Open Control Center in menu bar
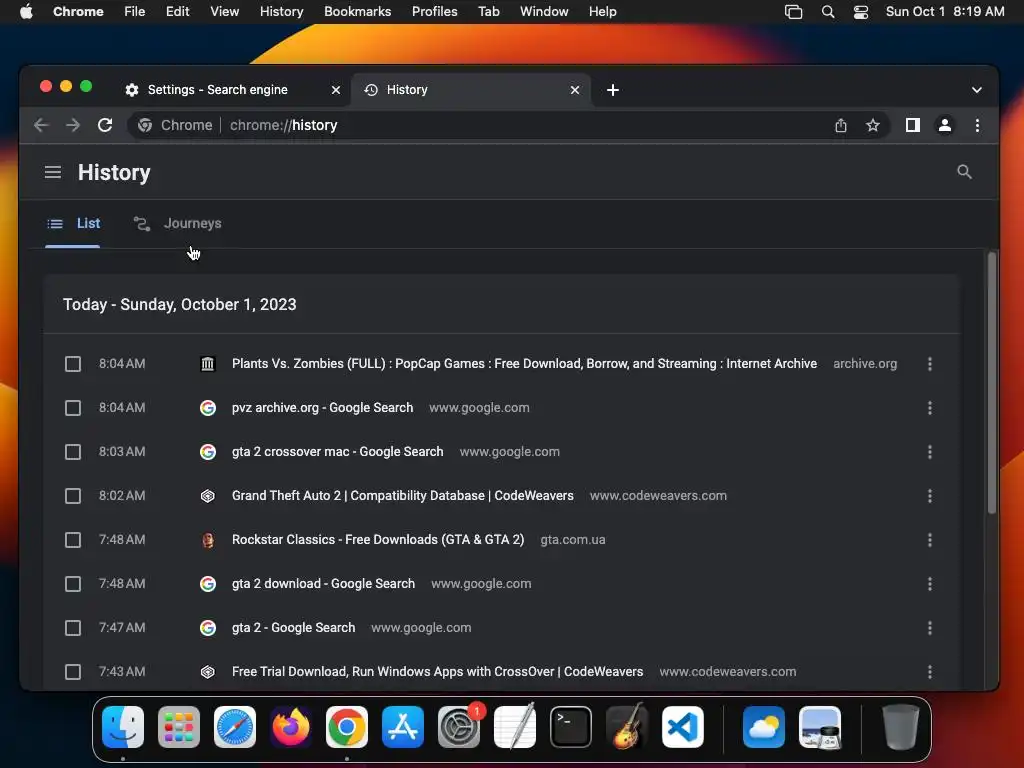The width and height of the screenshot is (1024, 768). [861, 12]
